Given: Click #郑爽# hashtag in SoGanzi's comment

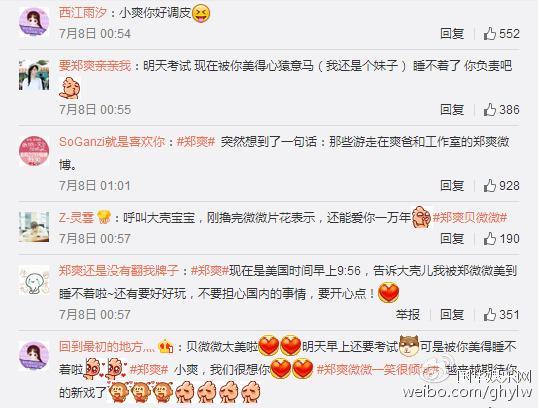Looking at the screenshot, I should [196, 141].
